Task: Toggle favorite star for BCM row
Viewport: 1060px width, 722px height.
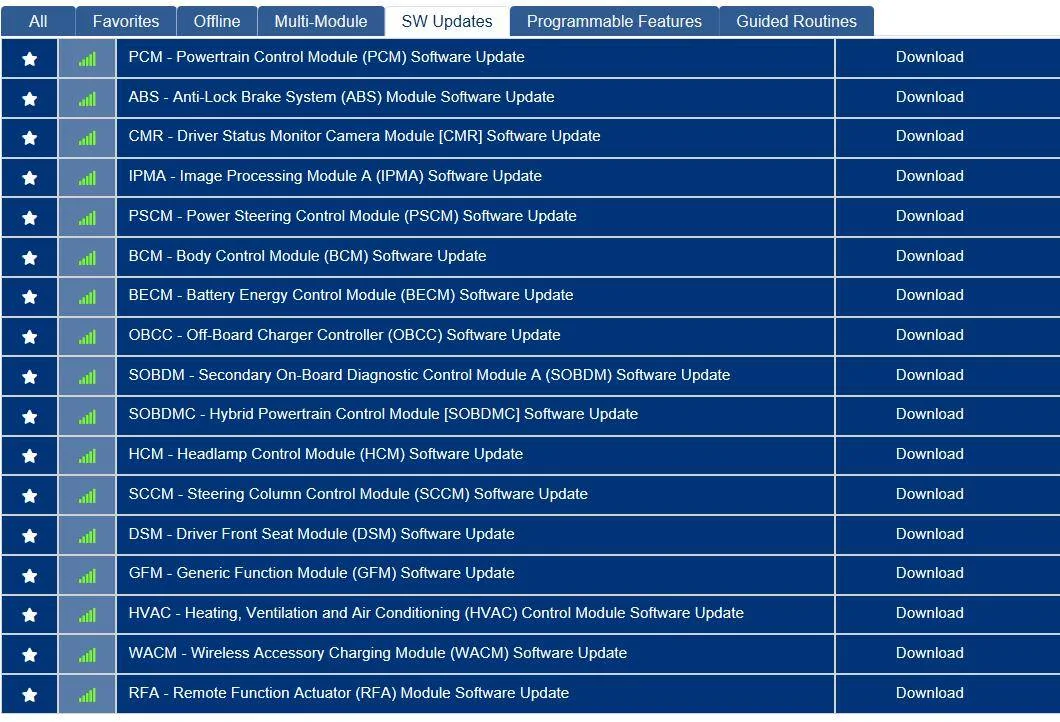Action: [29, 258]
